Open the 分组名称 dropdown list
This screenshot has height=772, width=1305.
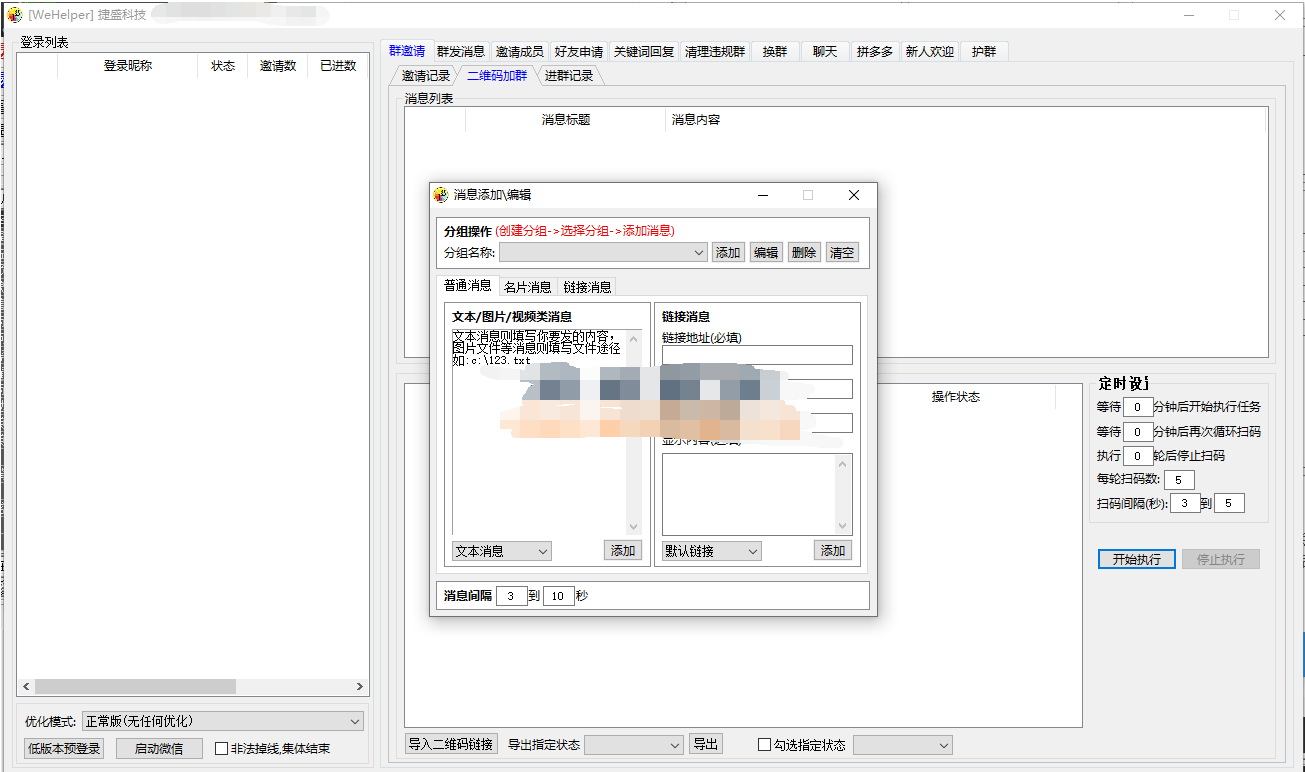(x=699, y=253)
